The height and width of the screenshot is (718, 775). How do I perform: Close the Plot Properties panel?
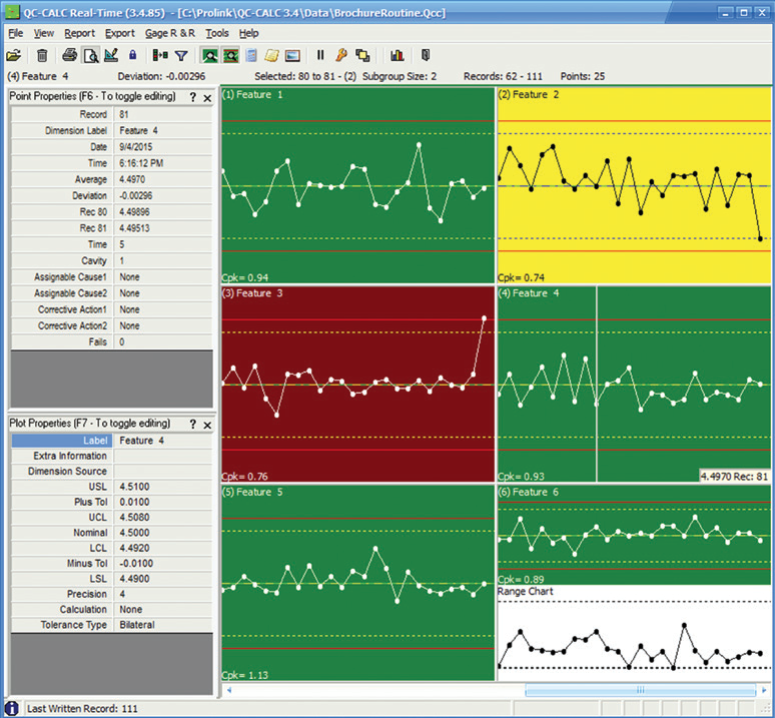click(208, 424)
